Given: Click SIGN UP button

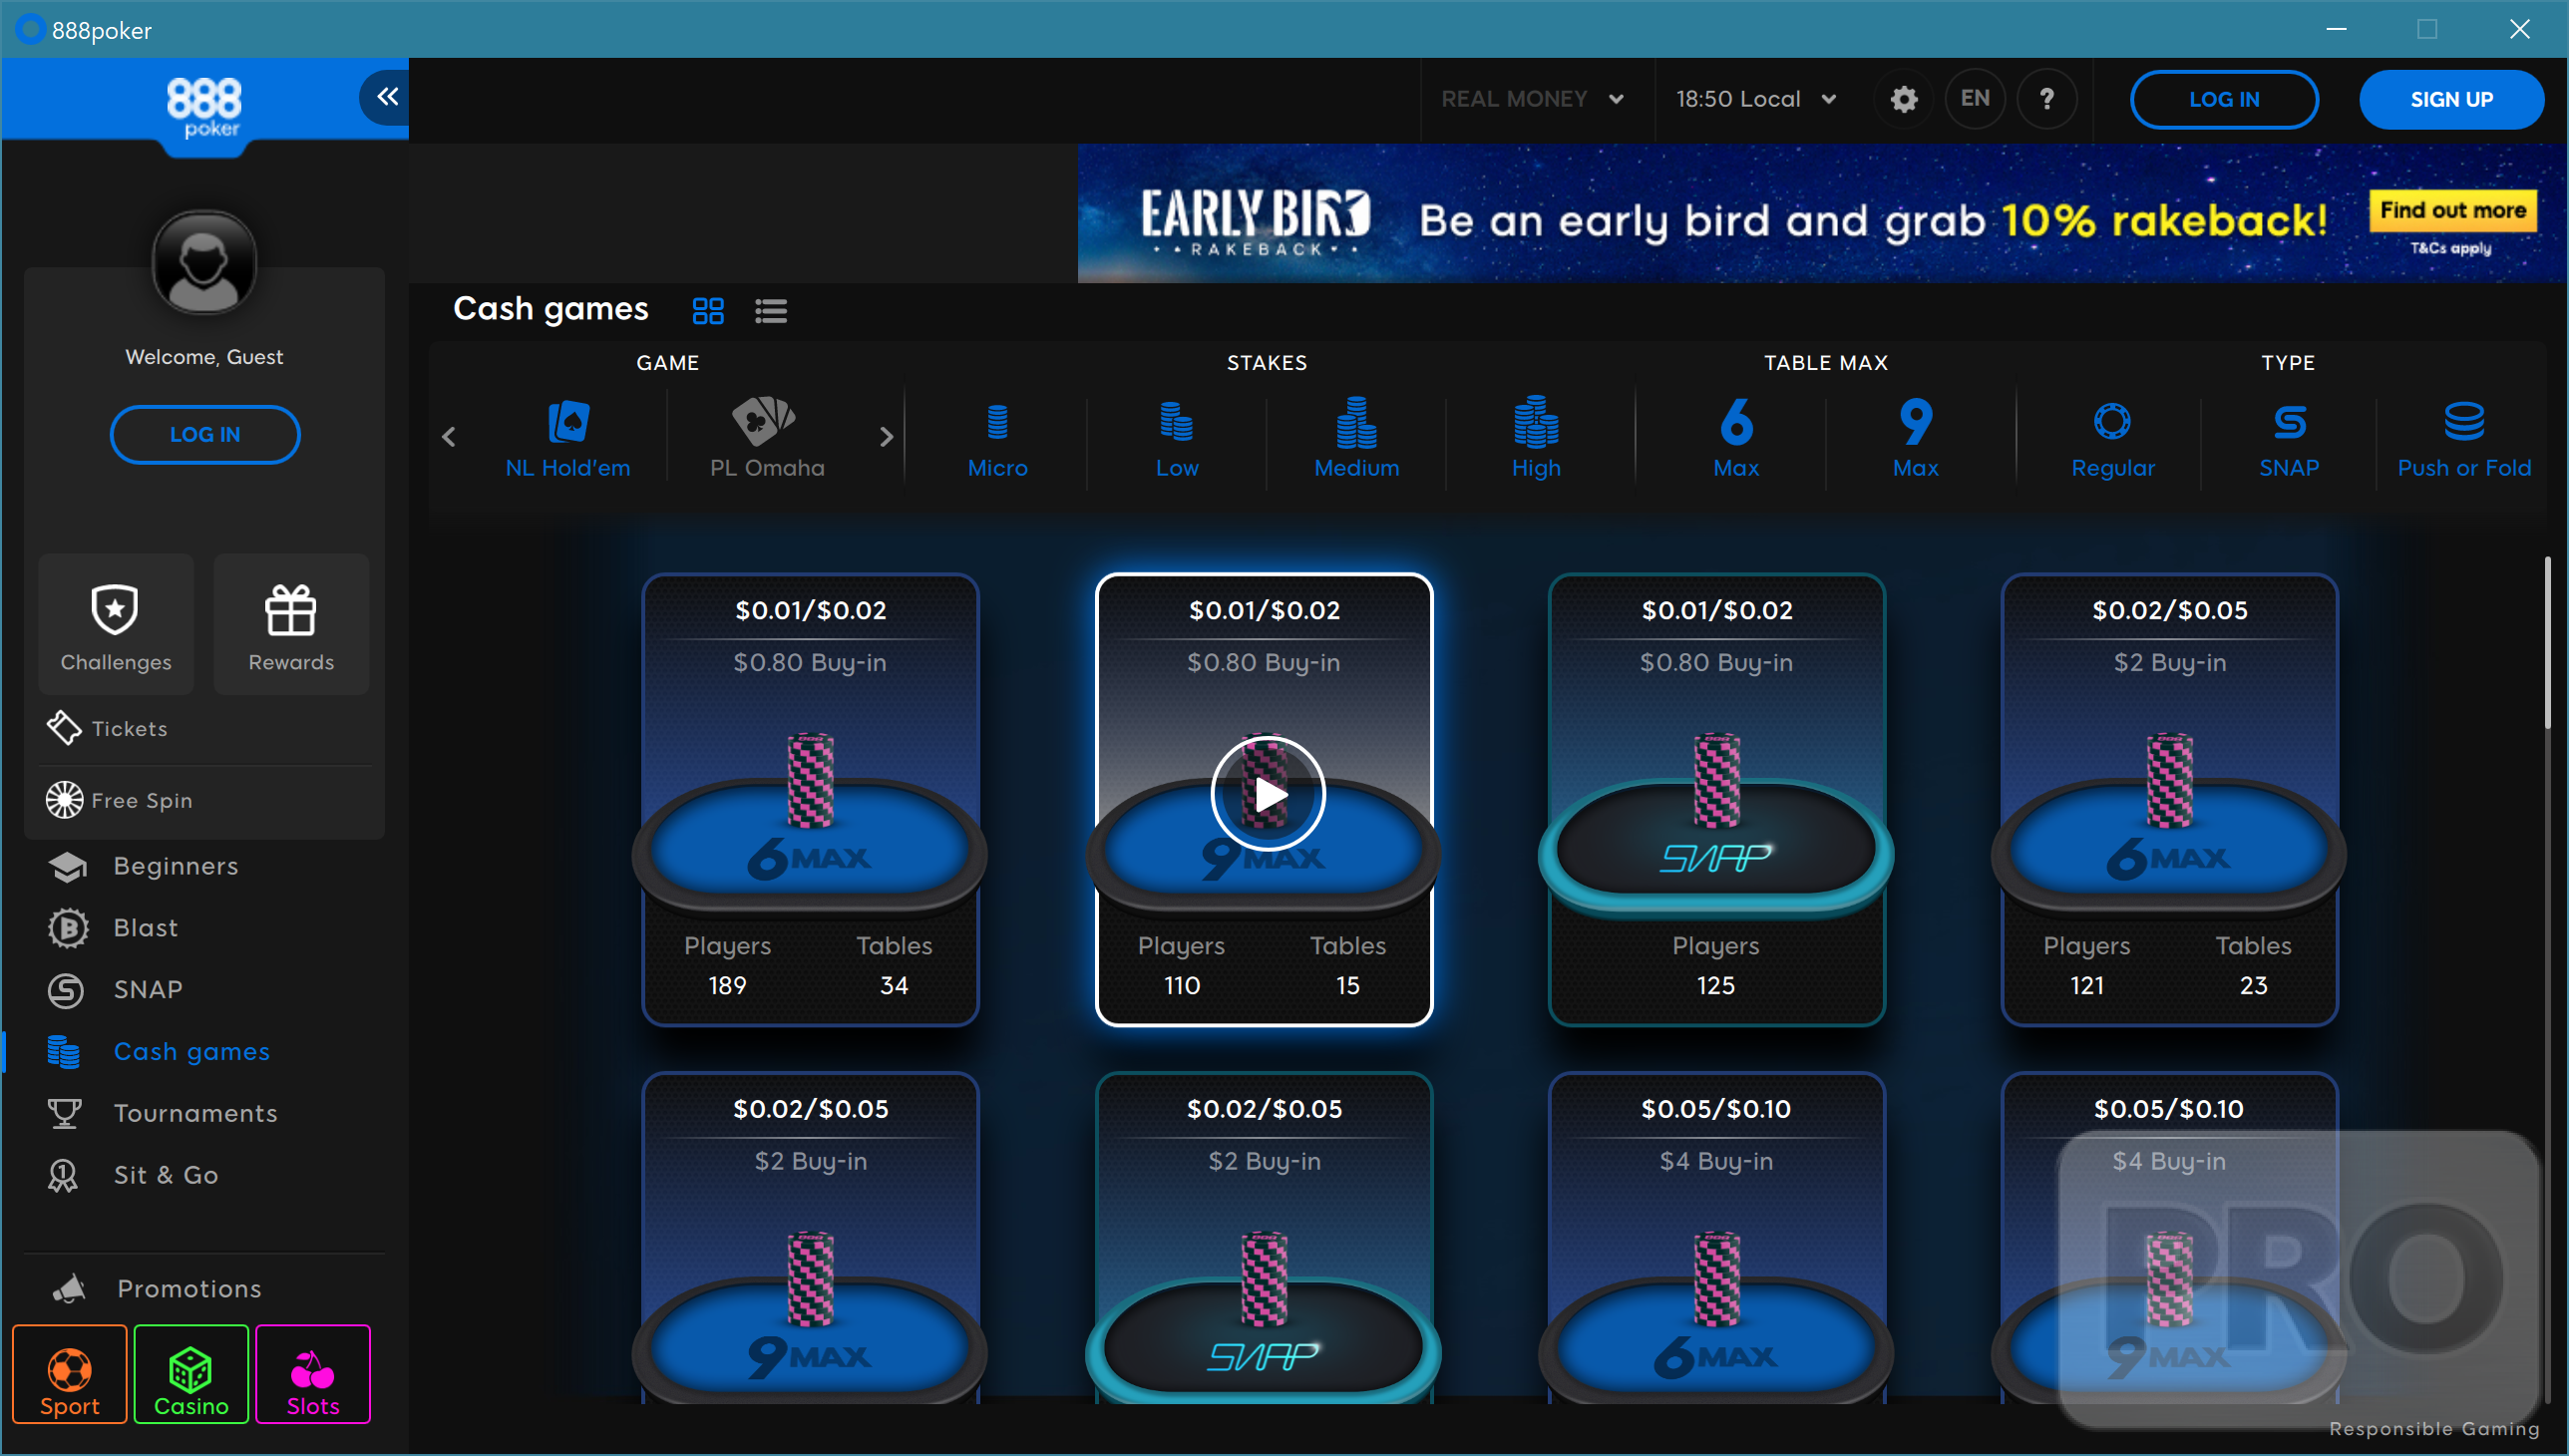Looking at the screenshot, I should pyautogui.click(x=2451, y=99).
